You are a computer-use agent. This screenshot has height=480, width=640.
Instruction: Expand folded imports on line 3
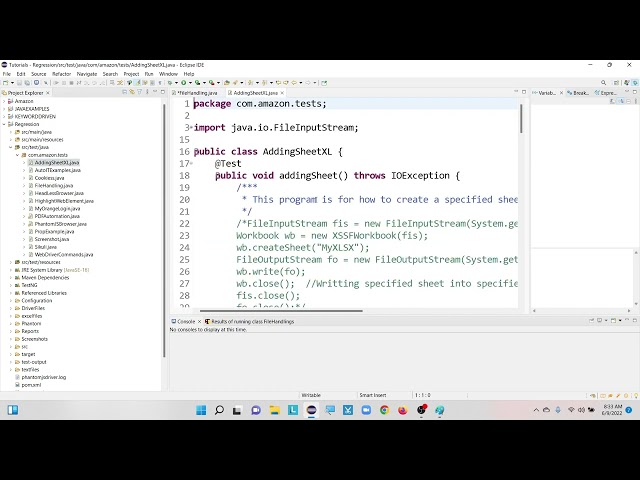pos(191,128)
